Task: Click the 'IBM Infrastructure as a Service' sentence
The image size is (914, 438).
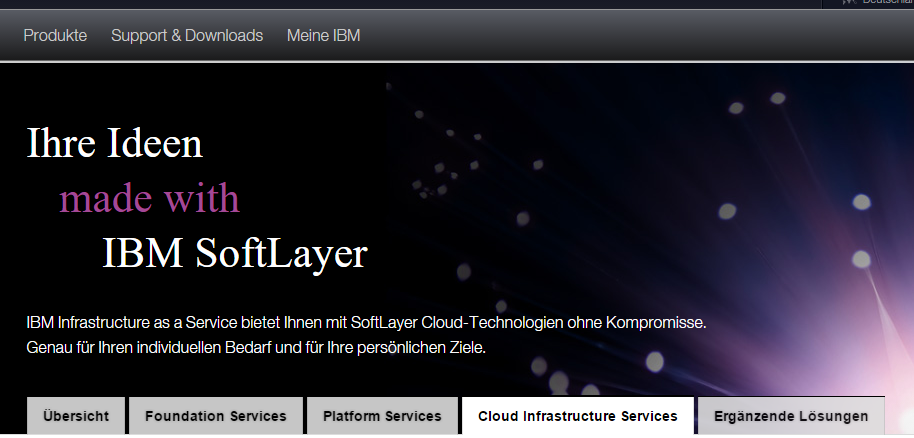Action: 367,323
